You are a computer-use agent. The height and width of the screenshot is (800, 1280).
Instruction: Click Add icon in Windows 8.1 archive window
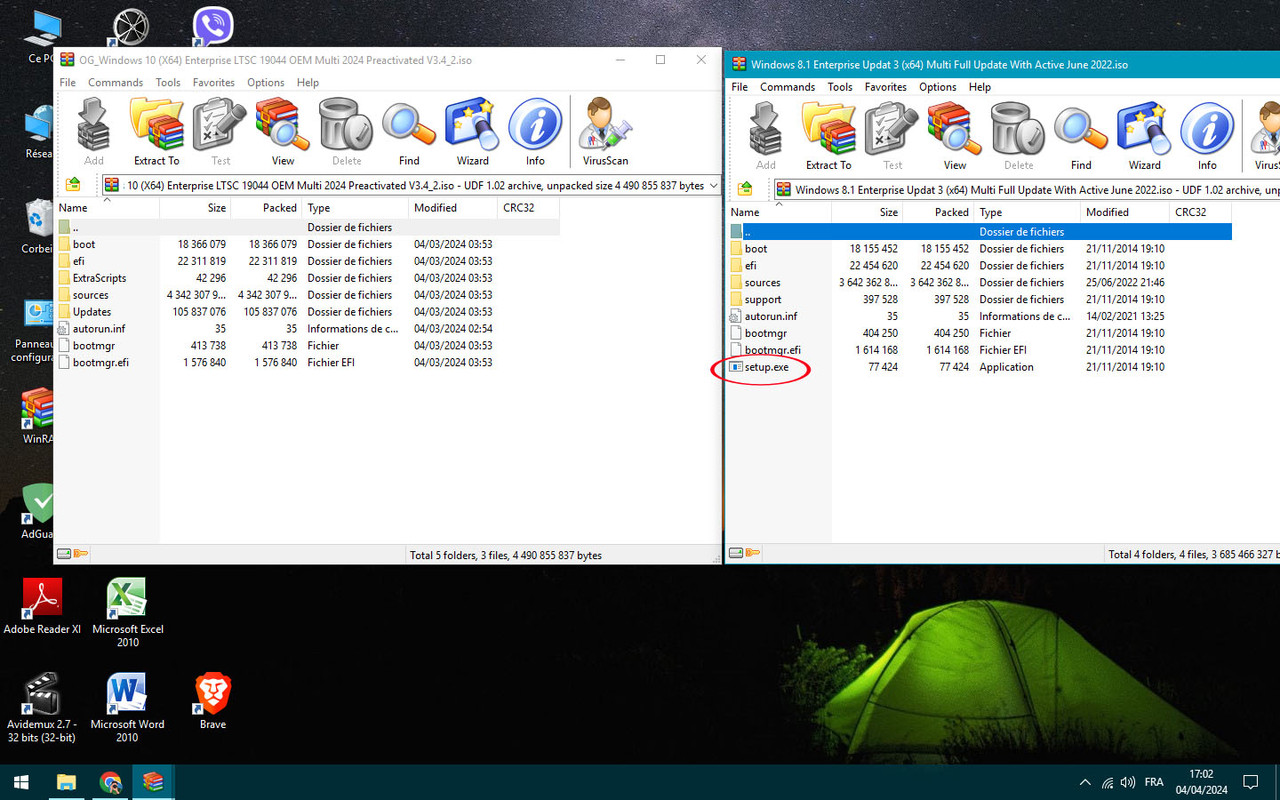pyautogui.click(x=766, y=137)
